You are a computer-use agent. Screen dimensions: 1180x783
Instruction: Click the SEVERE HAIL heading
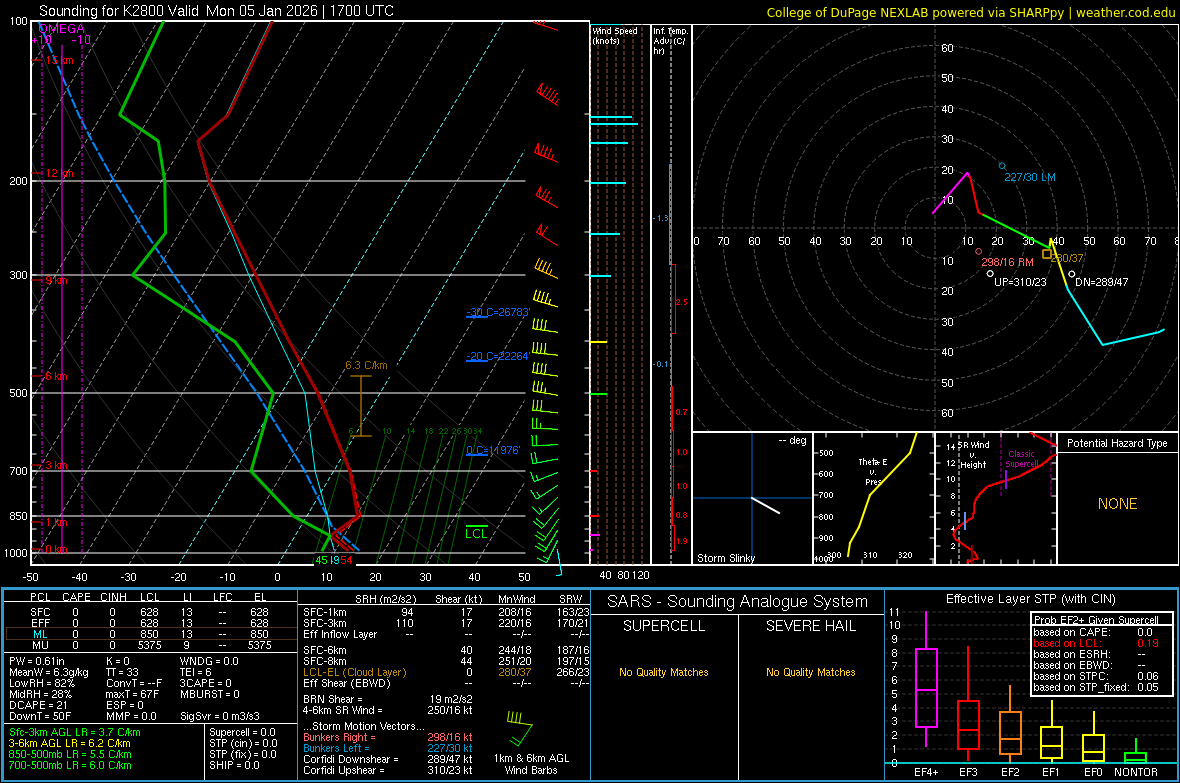pos(810,626)
